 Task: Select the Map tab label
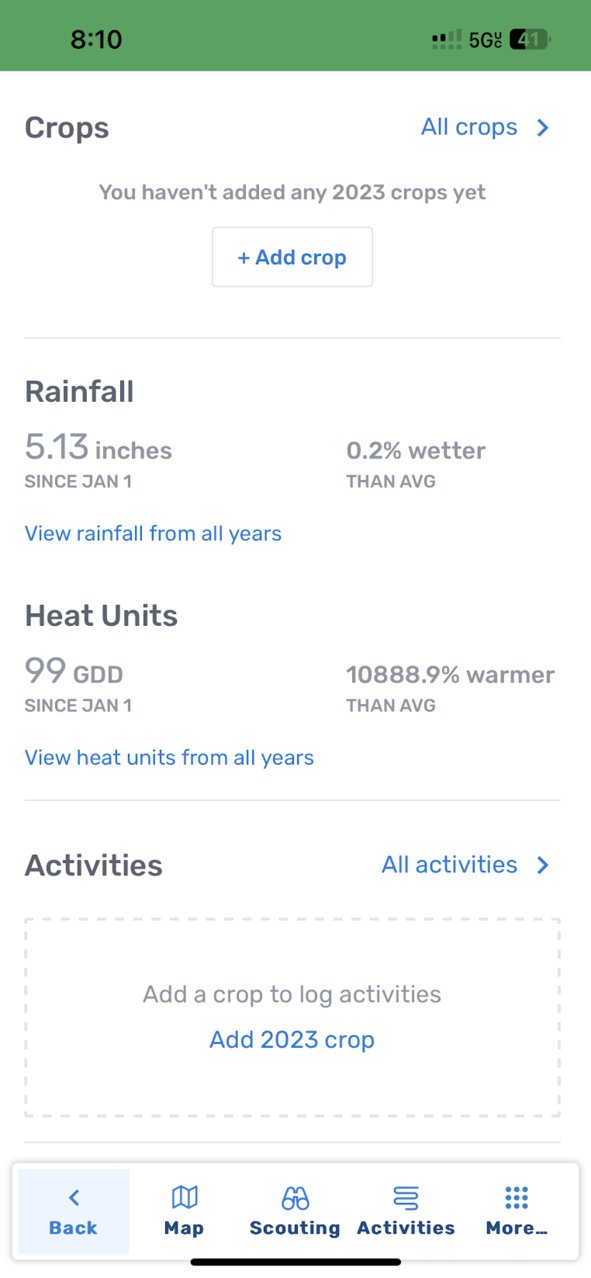point(184,1228)
